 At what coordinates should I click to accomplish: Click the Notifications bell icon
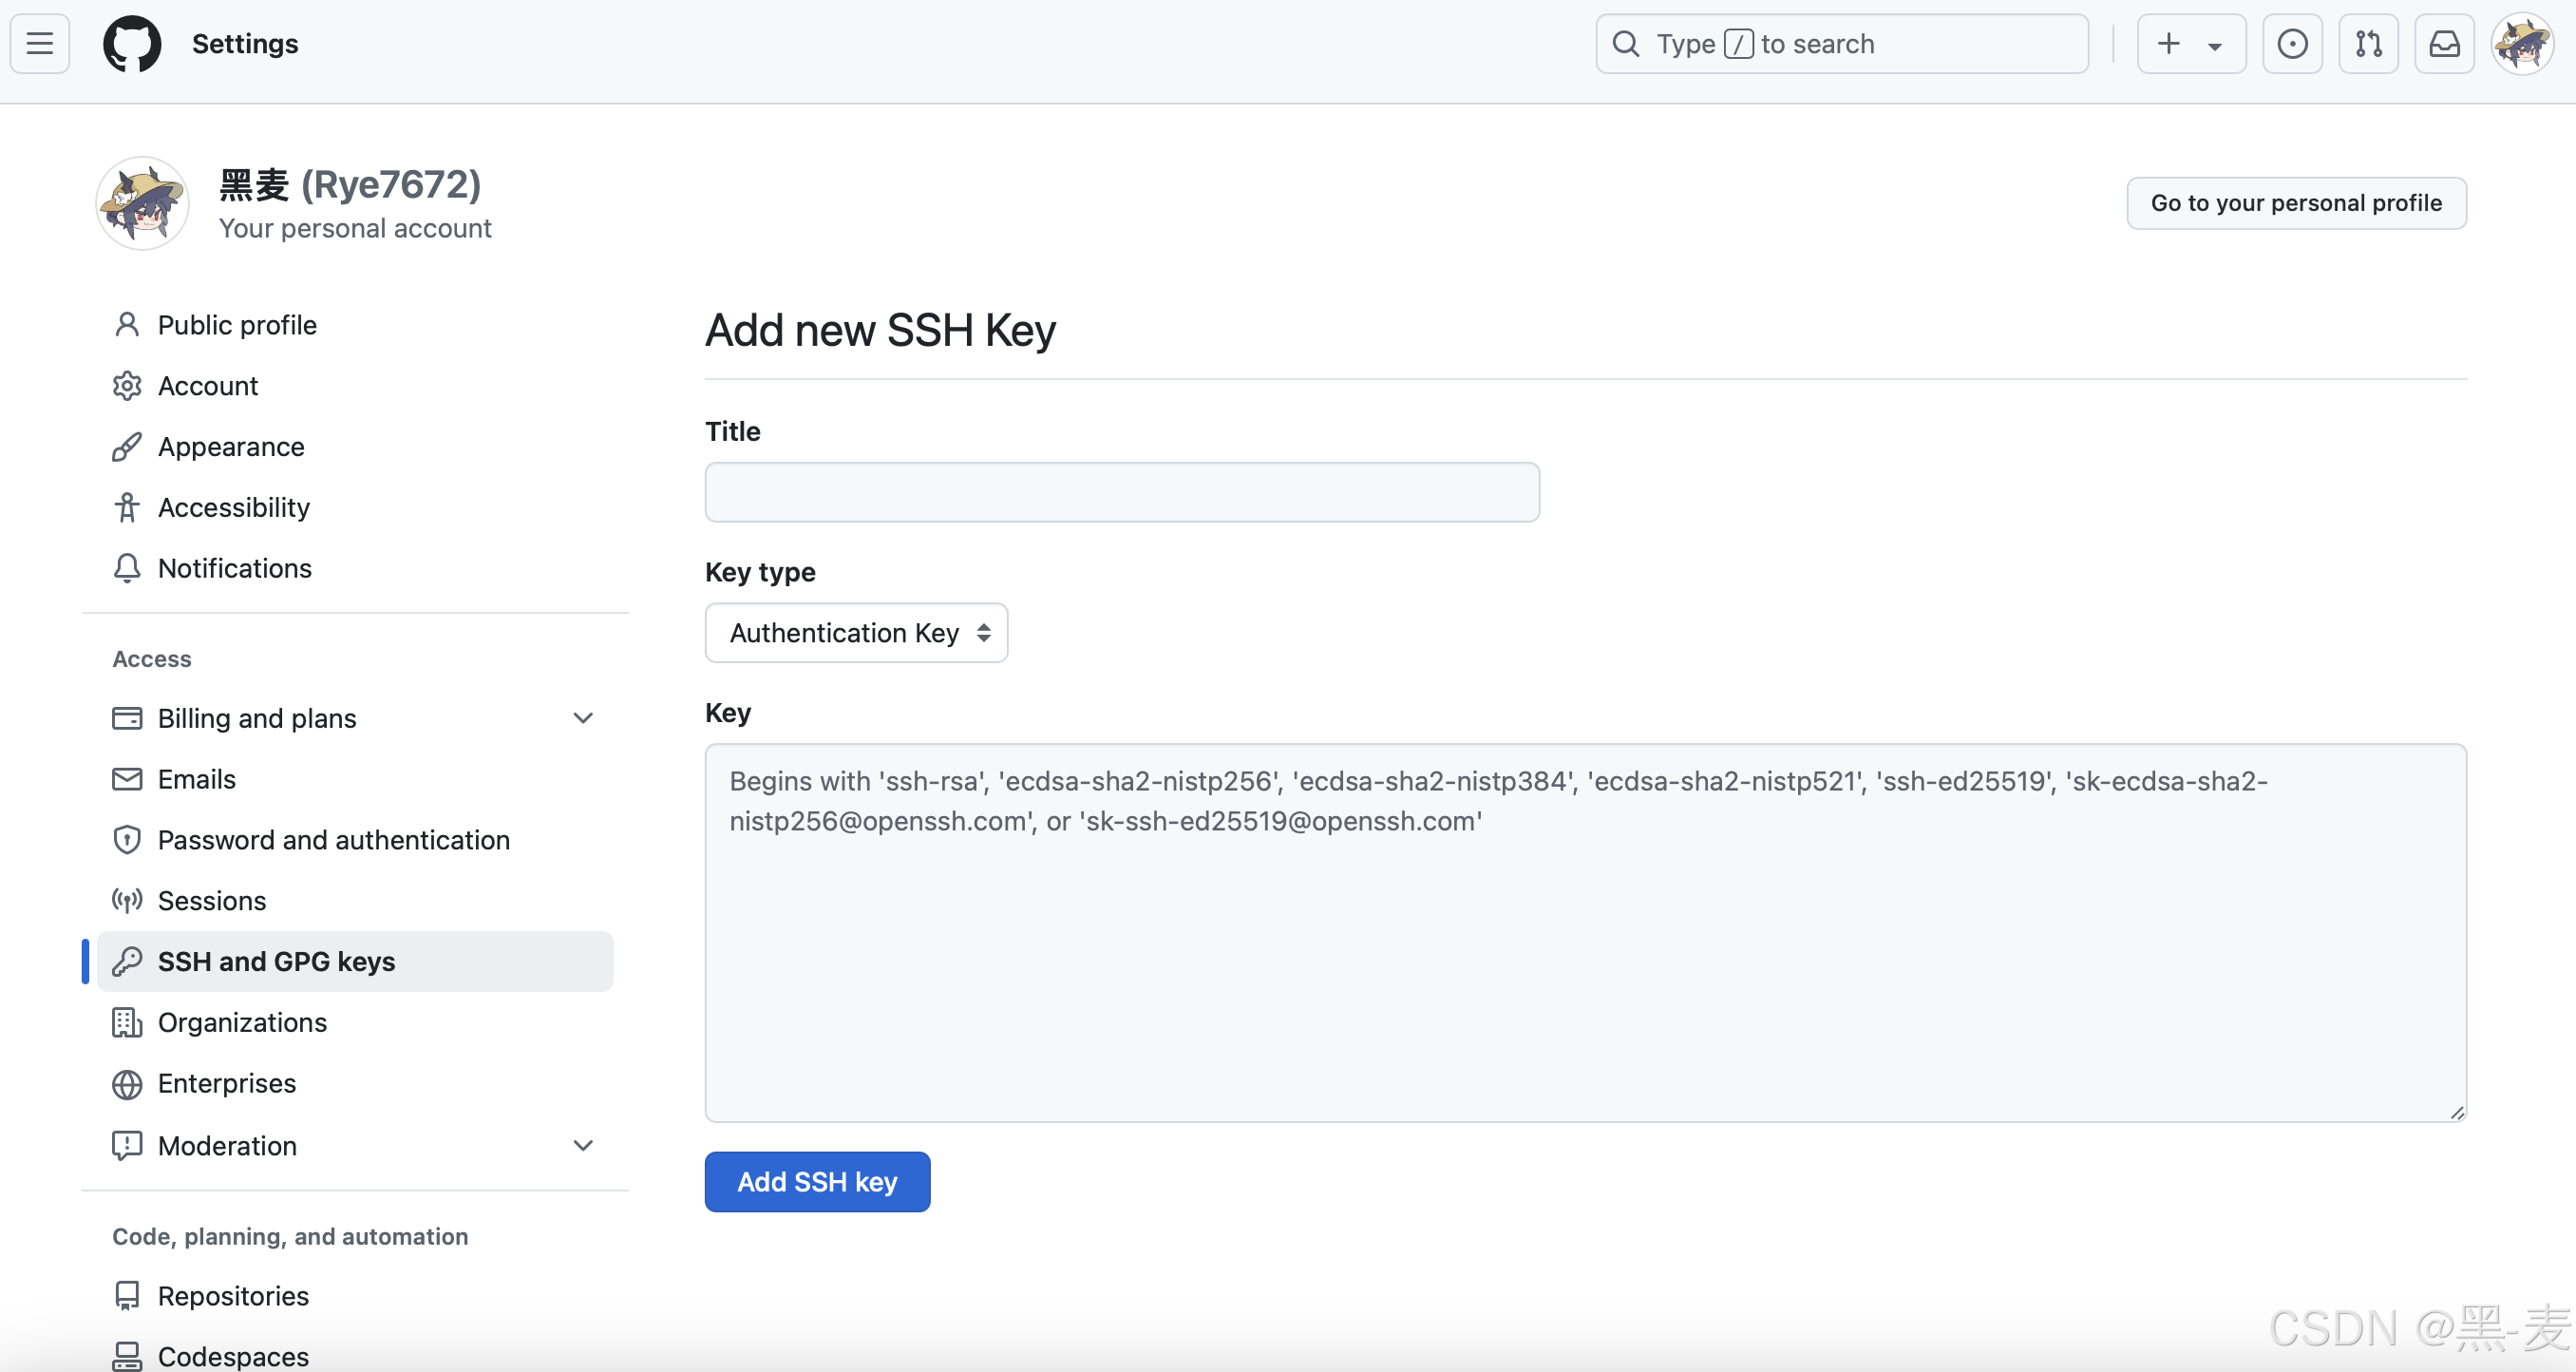tap(127, 568)
